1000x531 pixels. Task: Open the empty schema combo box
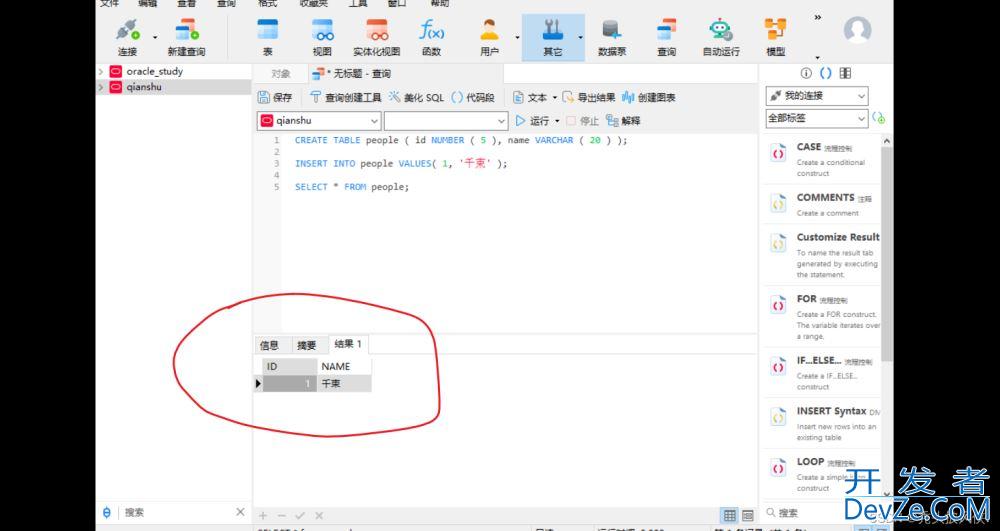click(446, 120)
